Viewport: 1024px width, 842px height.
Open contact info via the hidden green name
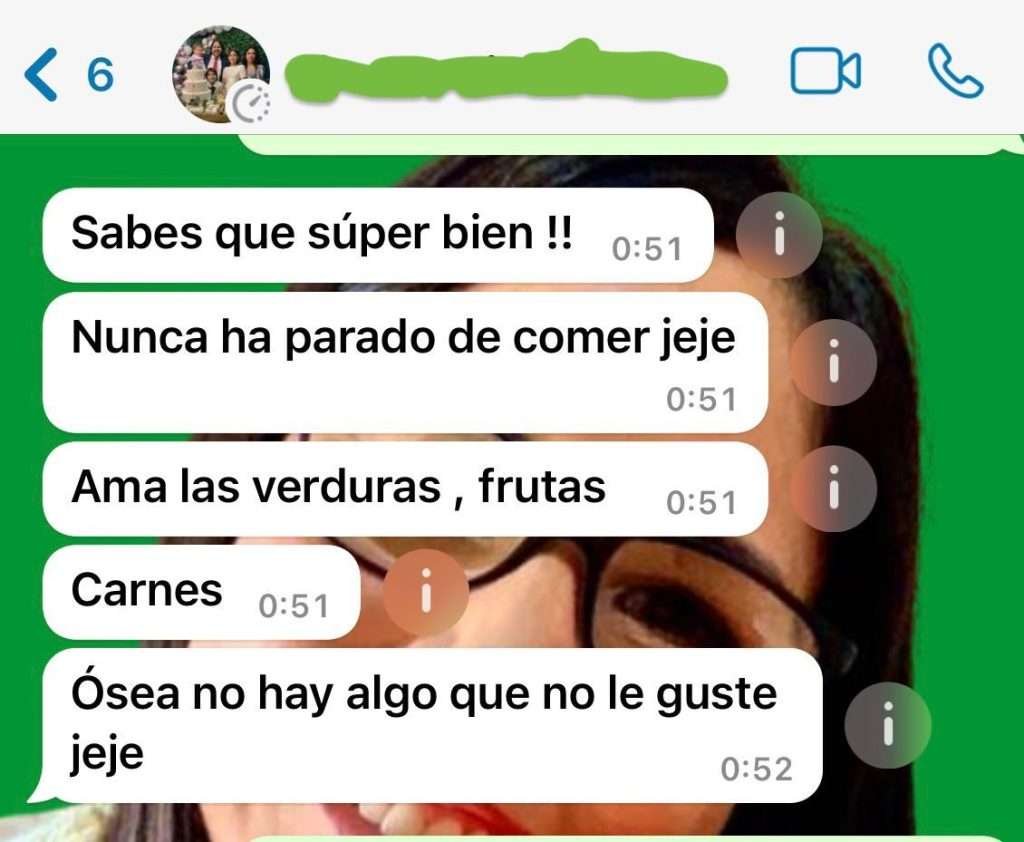point(506,72)
